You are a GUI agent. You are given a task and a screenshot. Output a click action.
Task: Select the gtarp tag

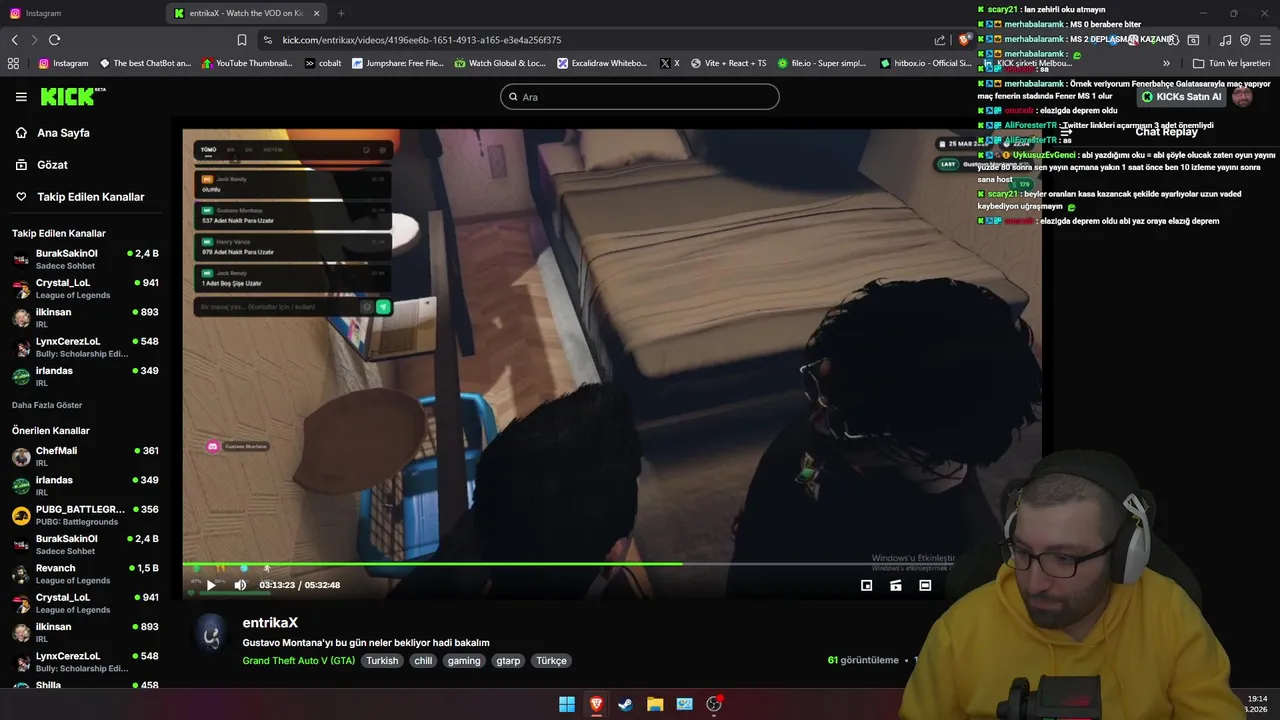pos(508,661)
